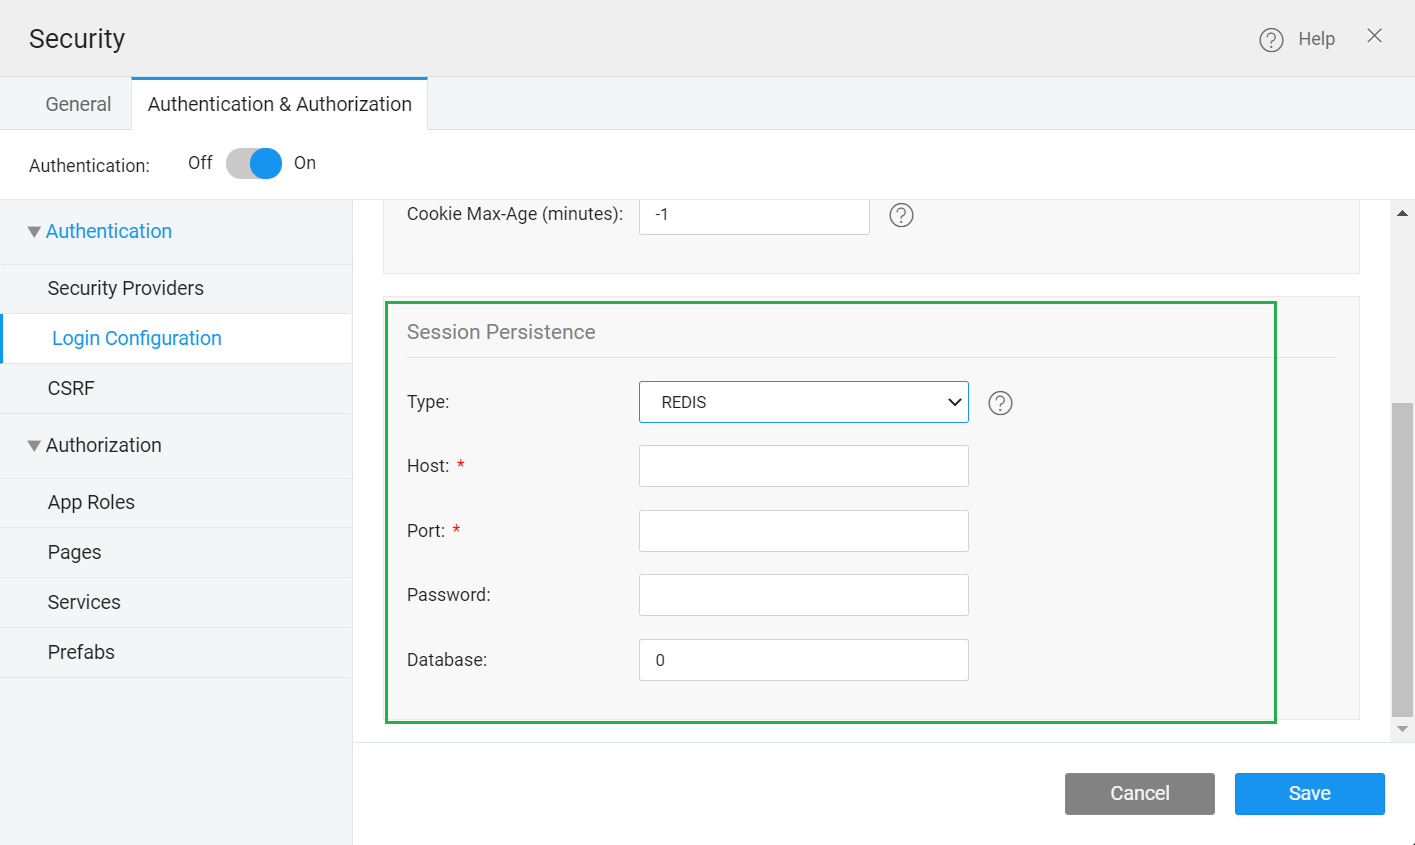The width and height of the screenshot is (1415, 845).
Task: Click the Cookie Max-Age help icon
Action: coord(900,215)
